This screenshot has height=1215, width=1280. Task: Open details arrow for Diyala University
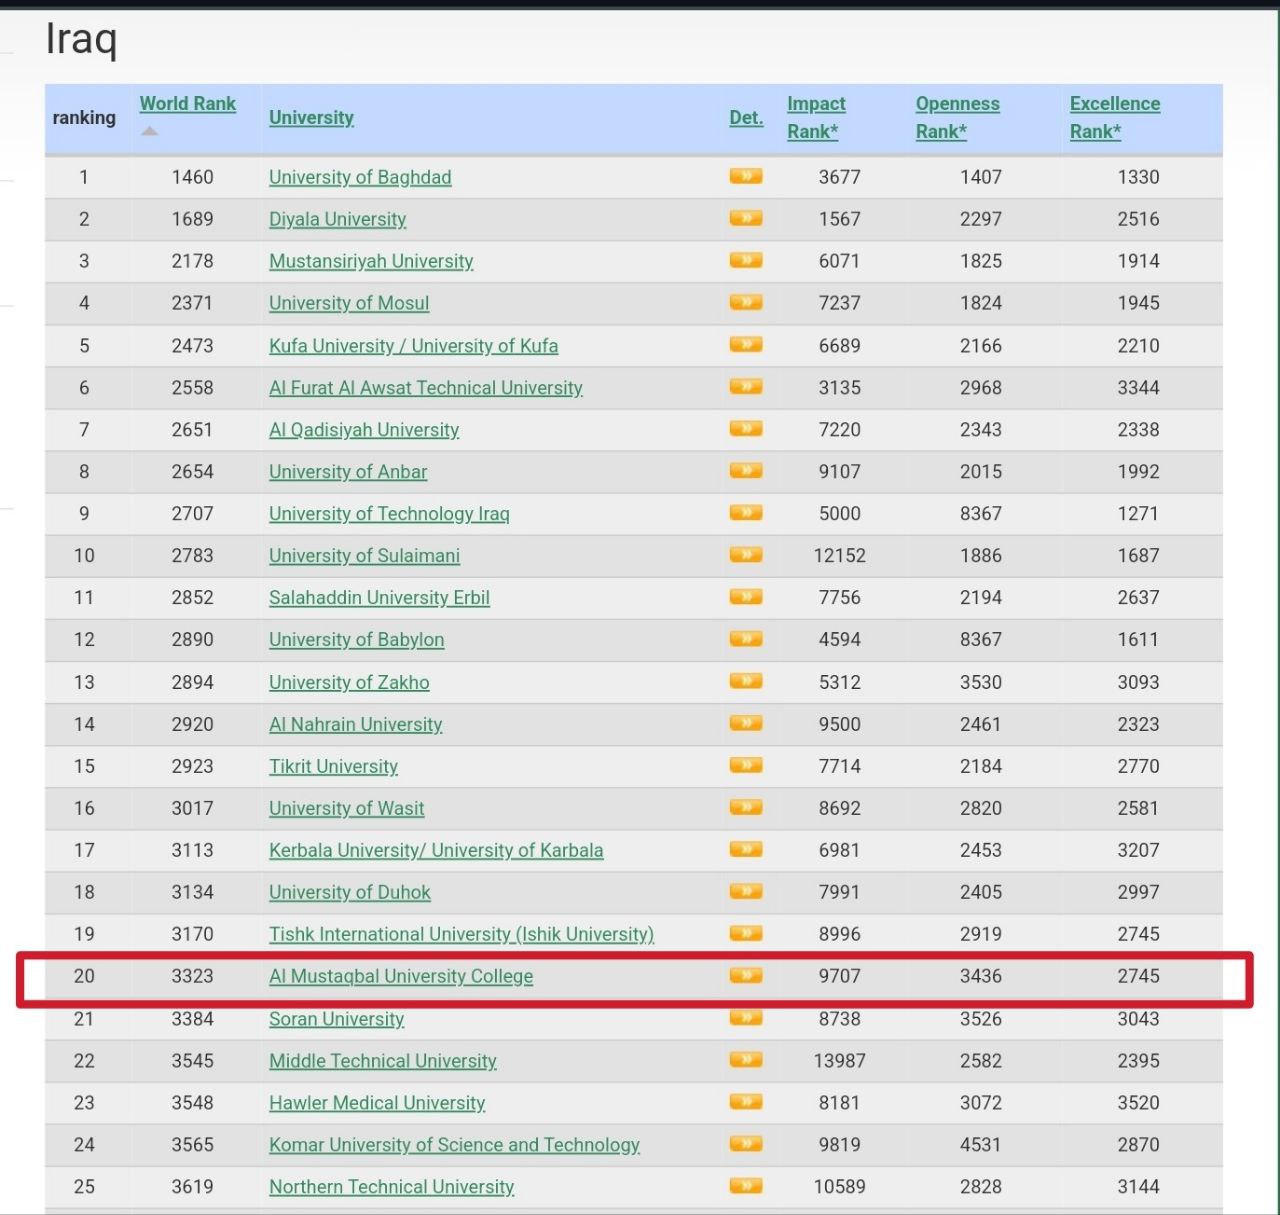745,218
